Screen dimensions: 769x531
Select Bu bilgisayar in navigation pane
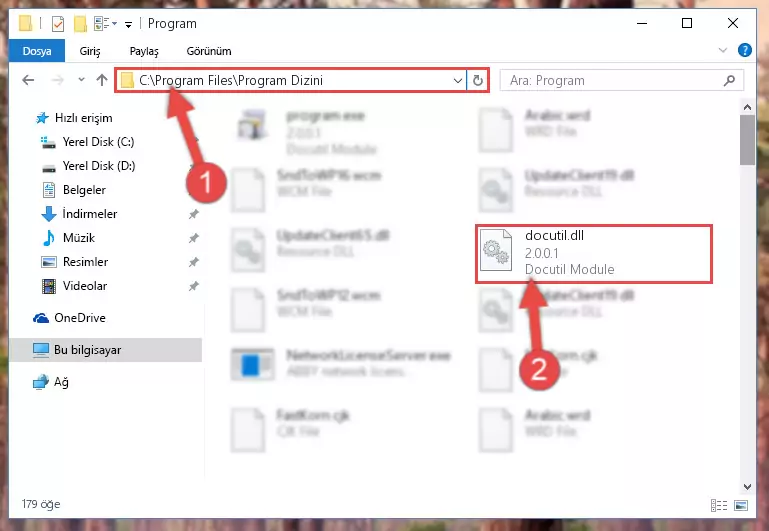105,350
